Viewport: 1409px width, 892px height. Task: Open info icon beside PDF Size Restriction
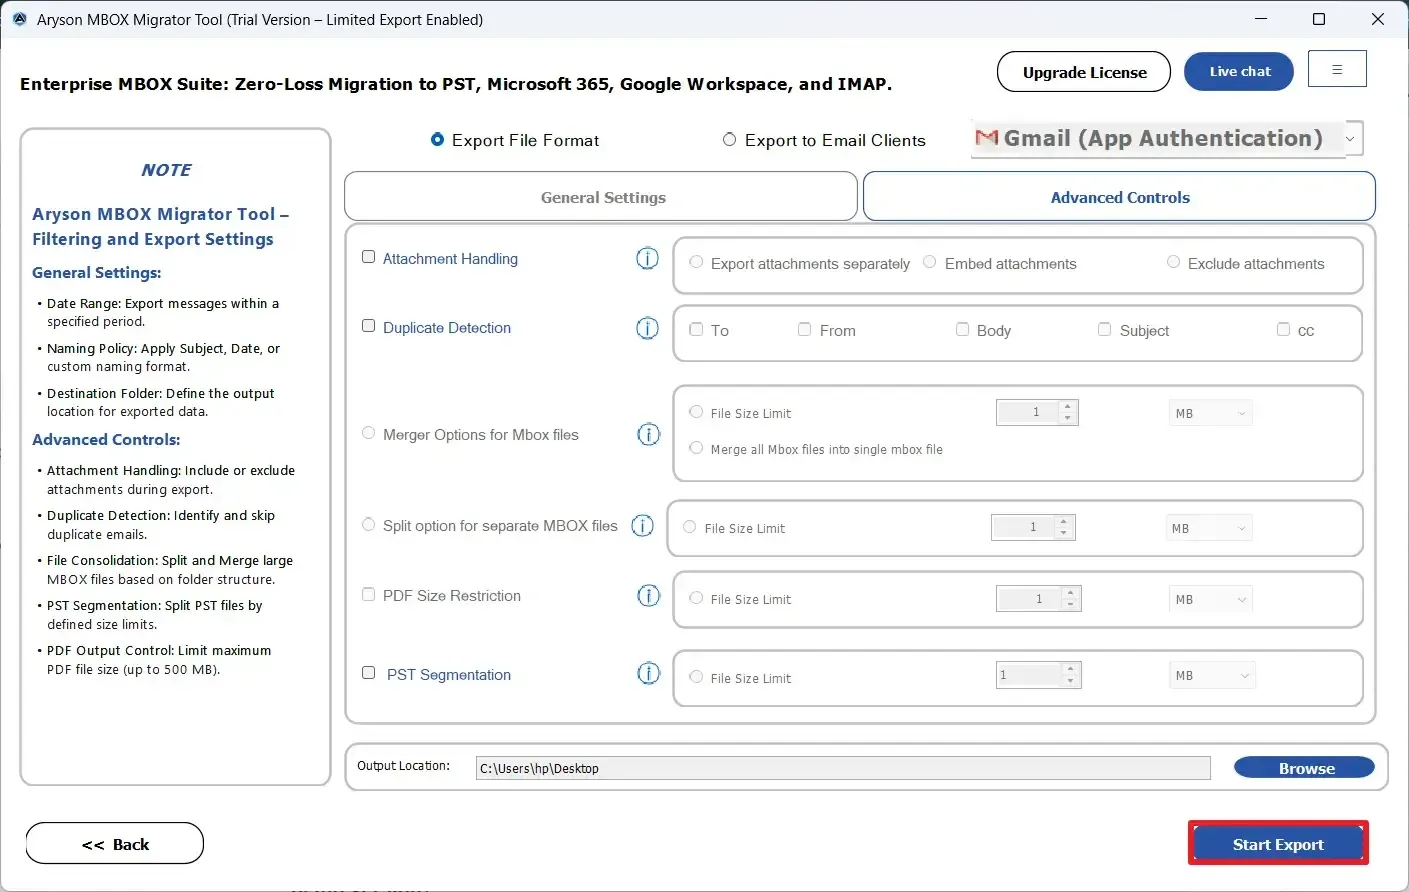click(649, 596)
